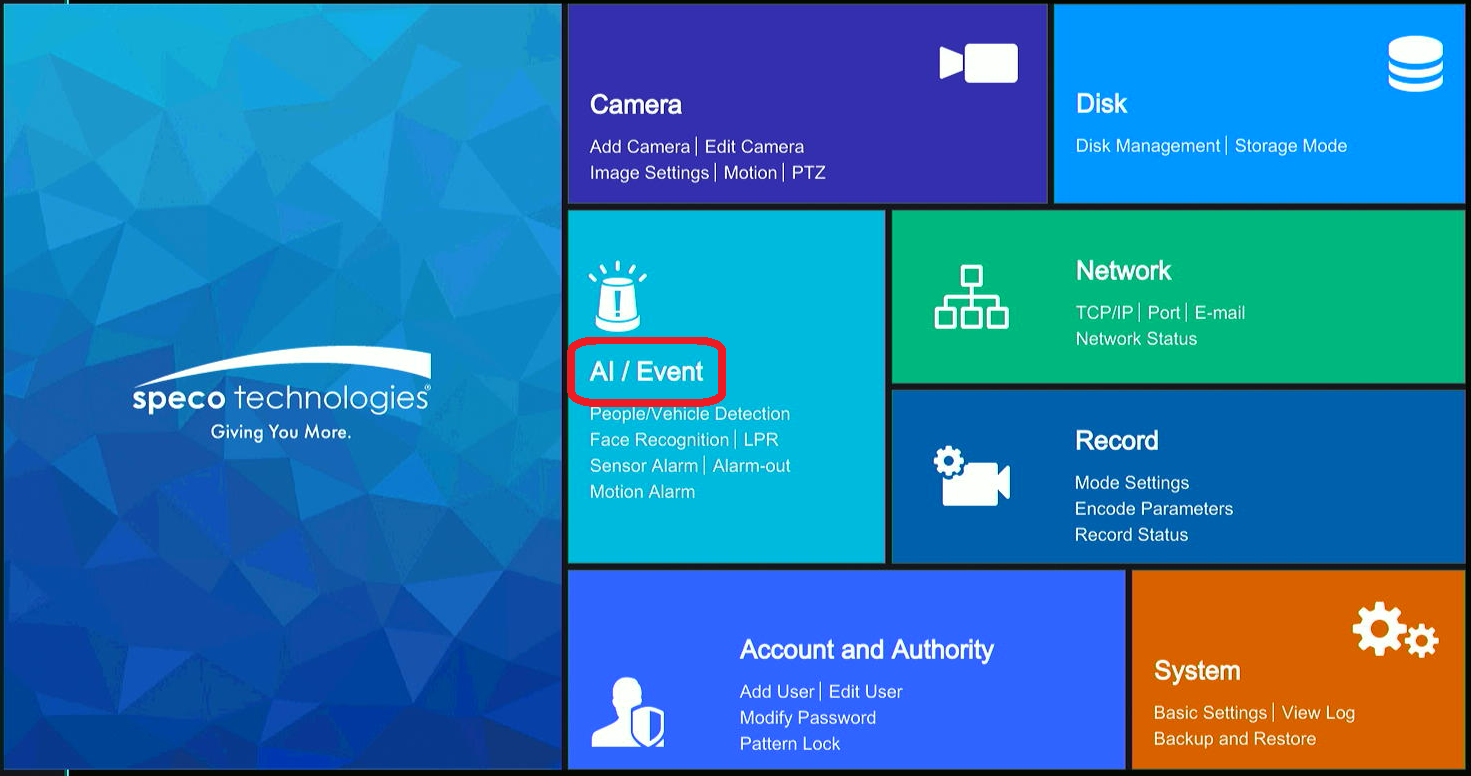The image size is (1471, 776).
Task: Open Face Recognition settings
Action: click(658, 439)
